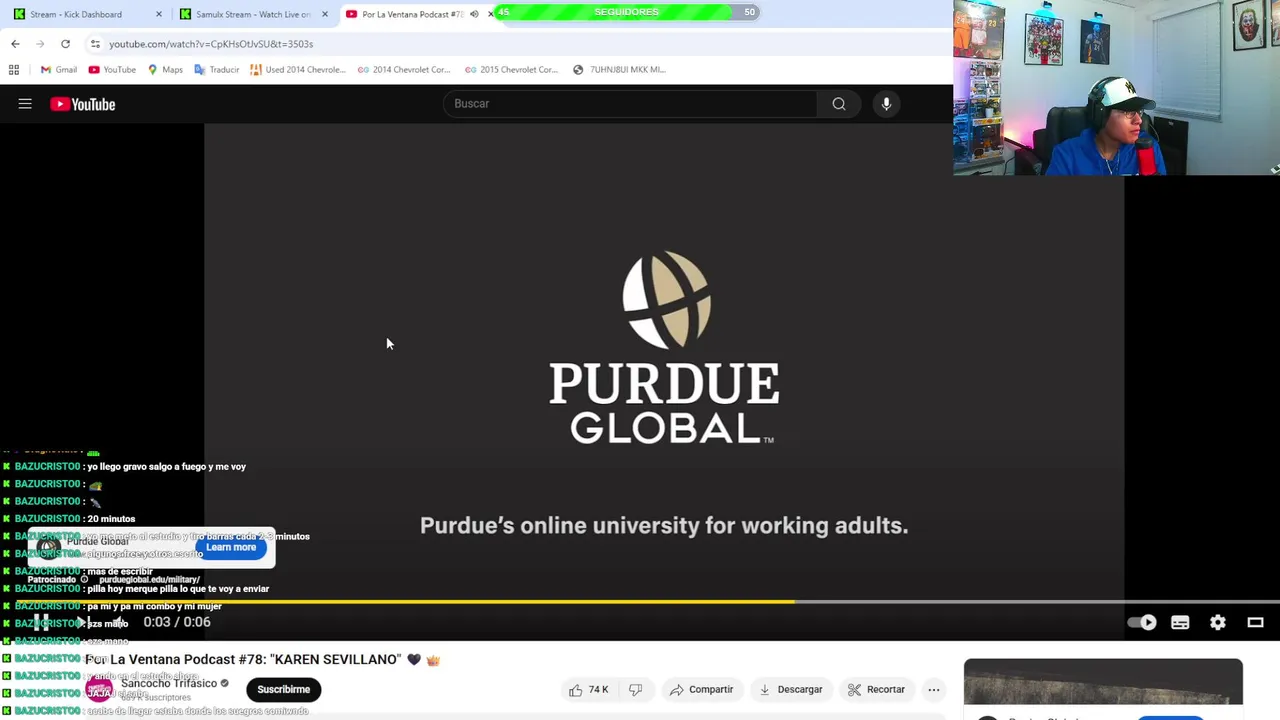Start voice search with the microphone icon

tap(886, 104)
